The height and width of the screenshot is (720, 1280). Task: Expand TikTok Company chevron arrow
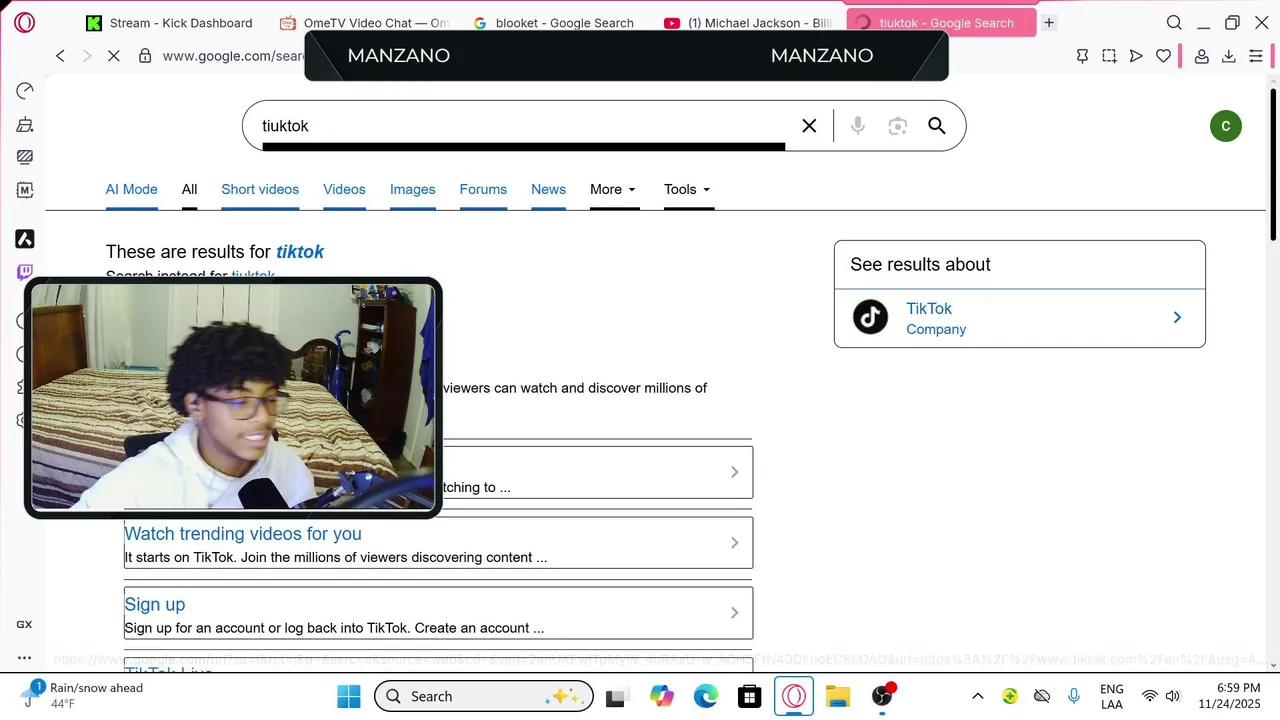[1177, 318]
